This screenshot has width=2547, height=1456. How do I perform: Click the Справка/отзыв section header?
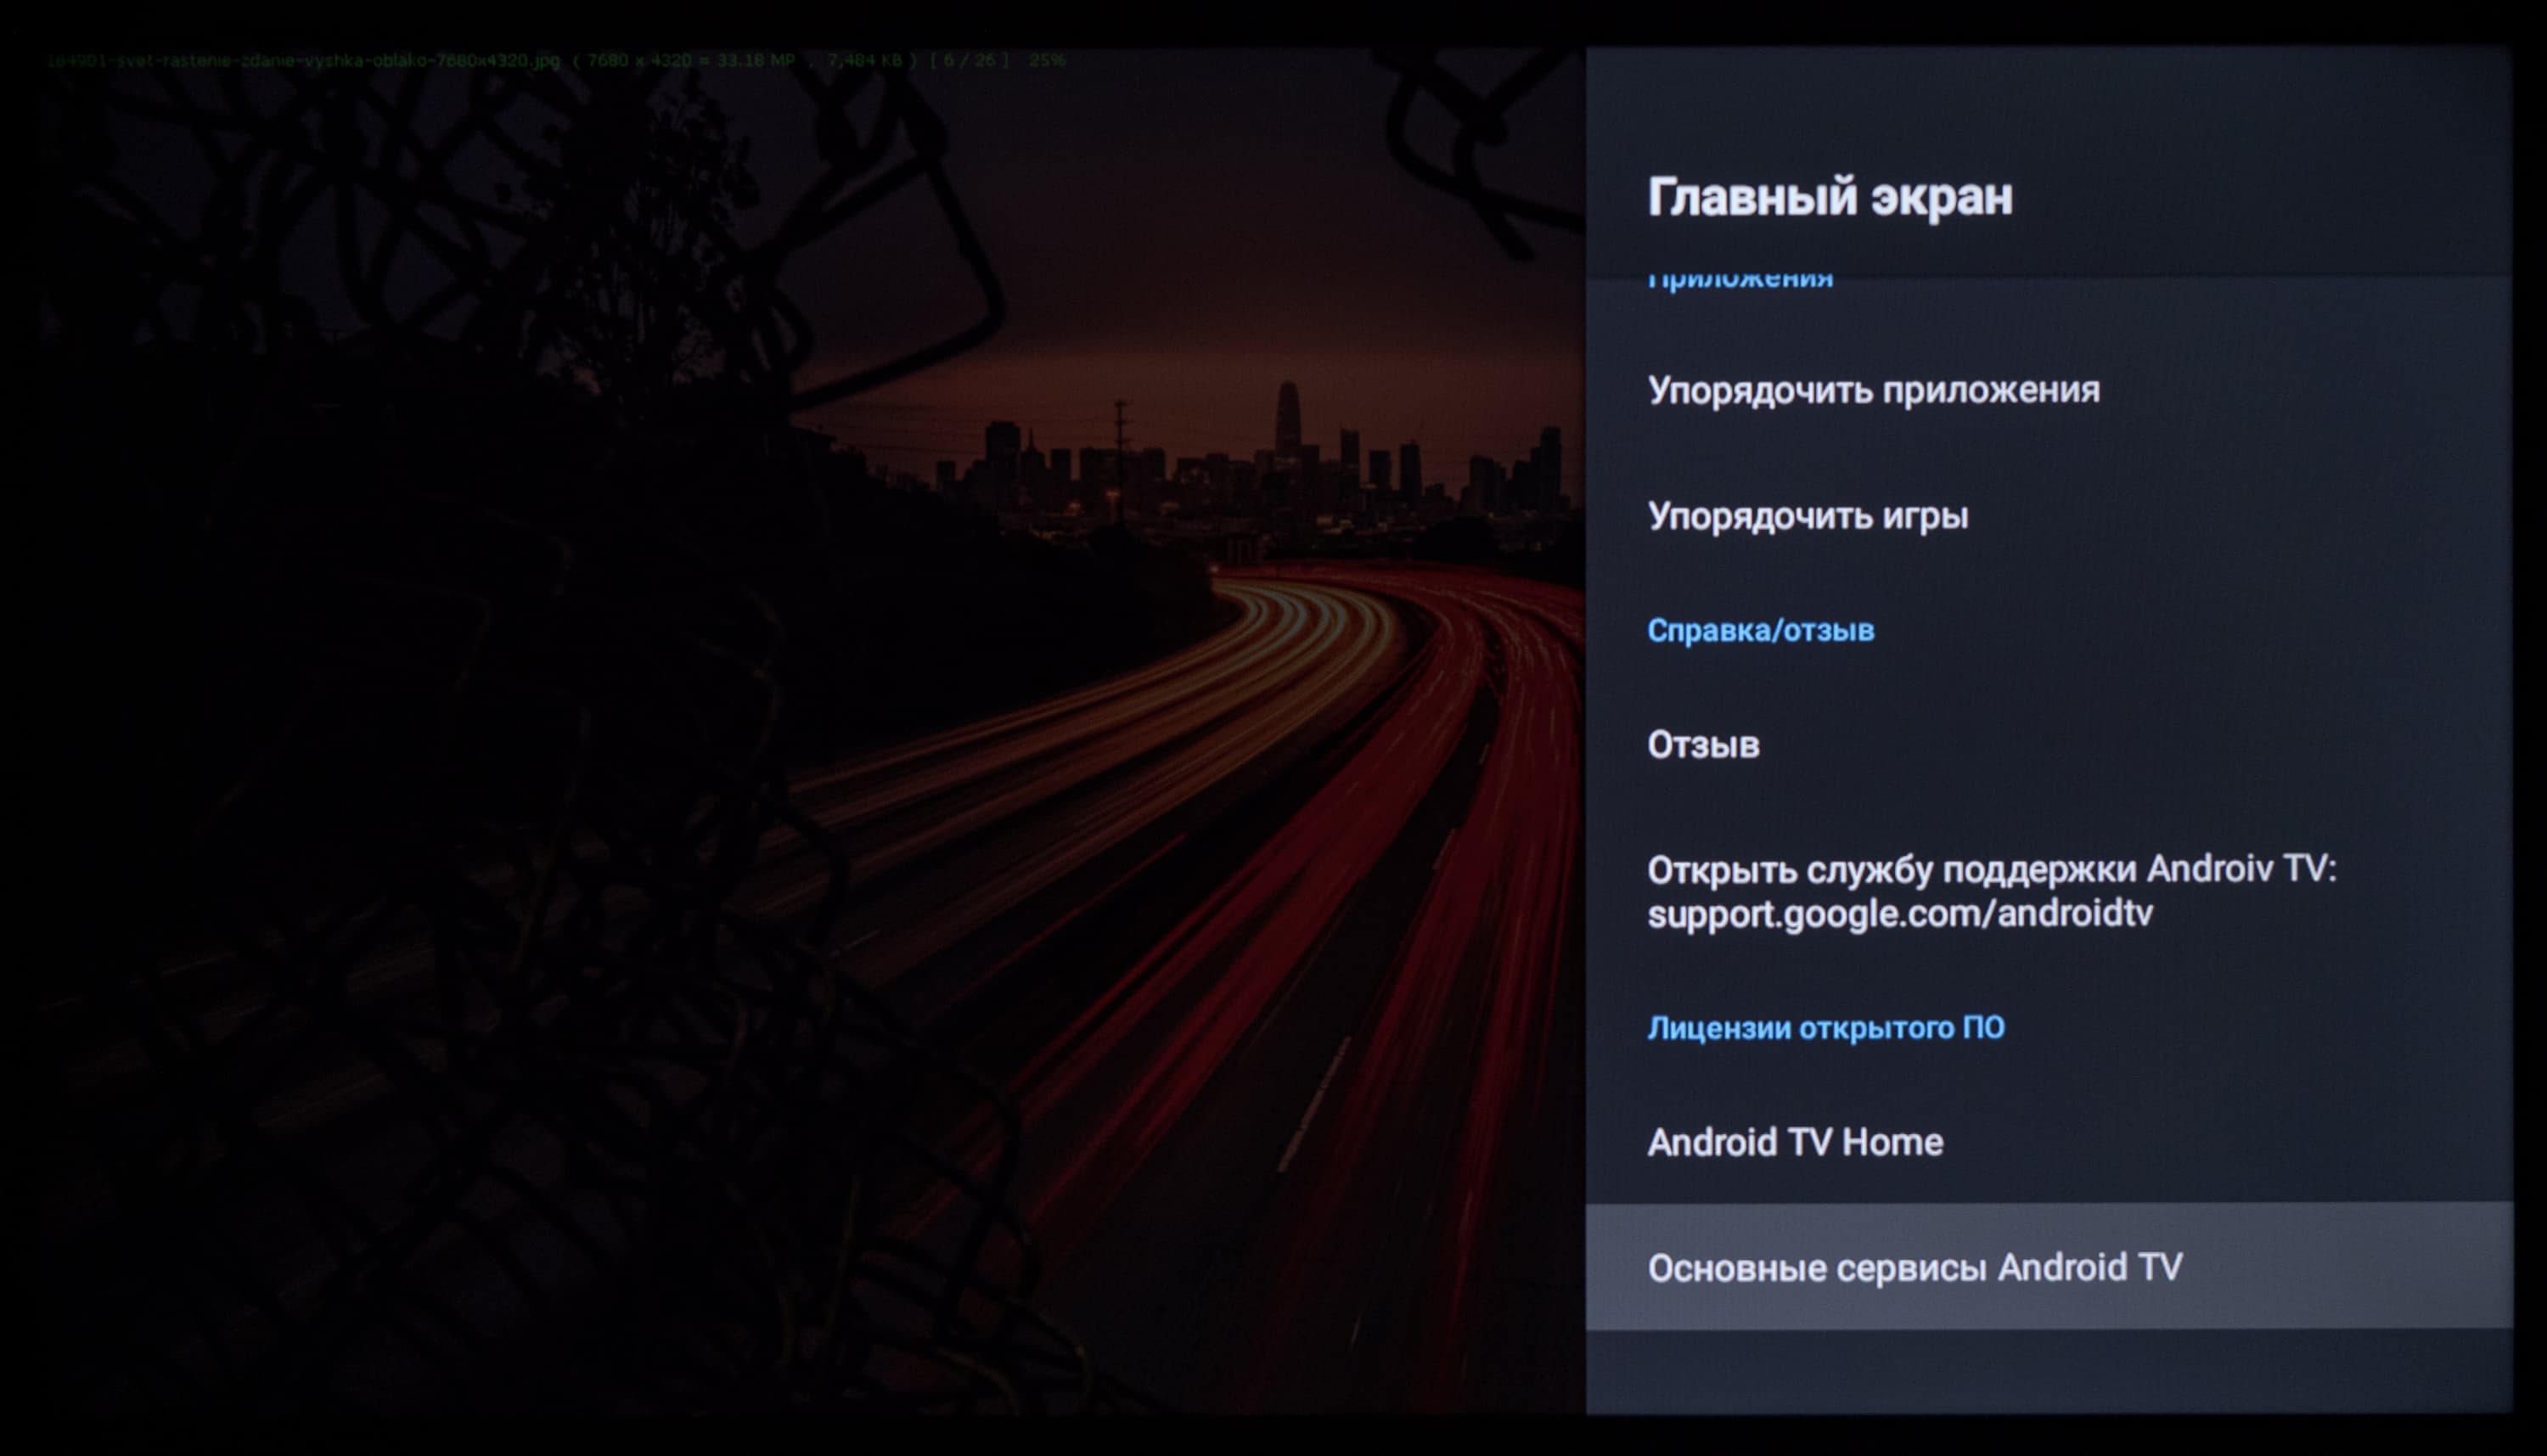coord(1760,631)
